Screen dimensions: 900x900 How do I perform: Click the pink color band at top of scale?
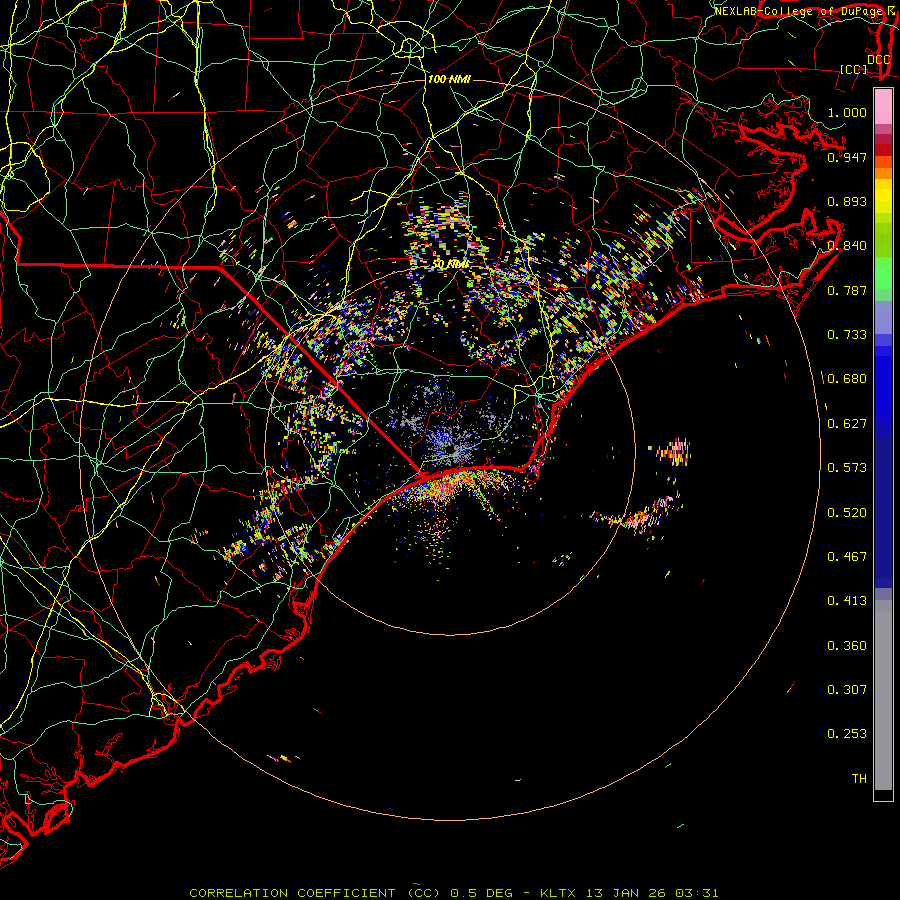point(883,107)
